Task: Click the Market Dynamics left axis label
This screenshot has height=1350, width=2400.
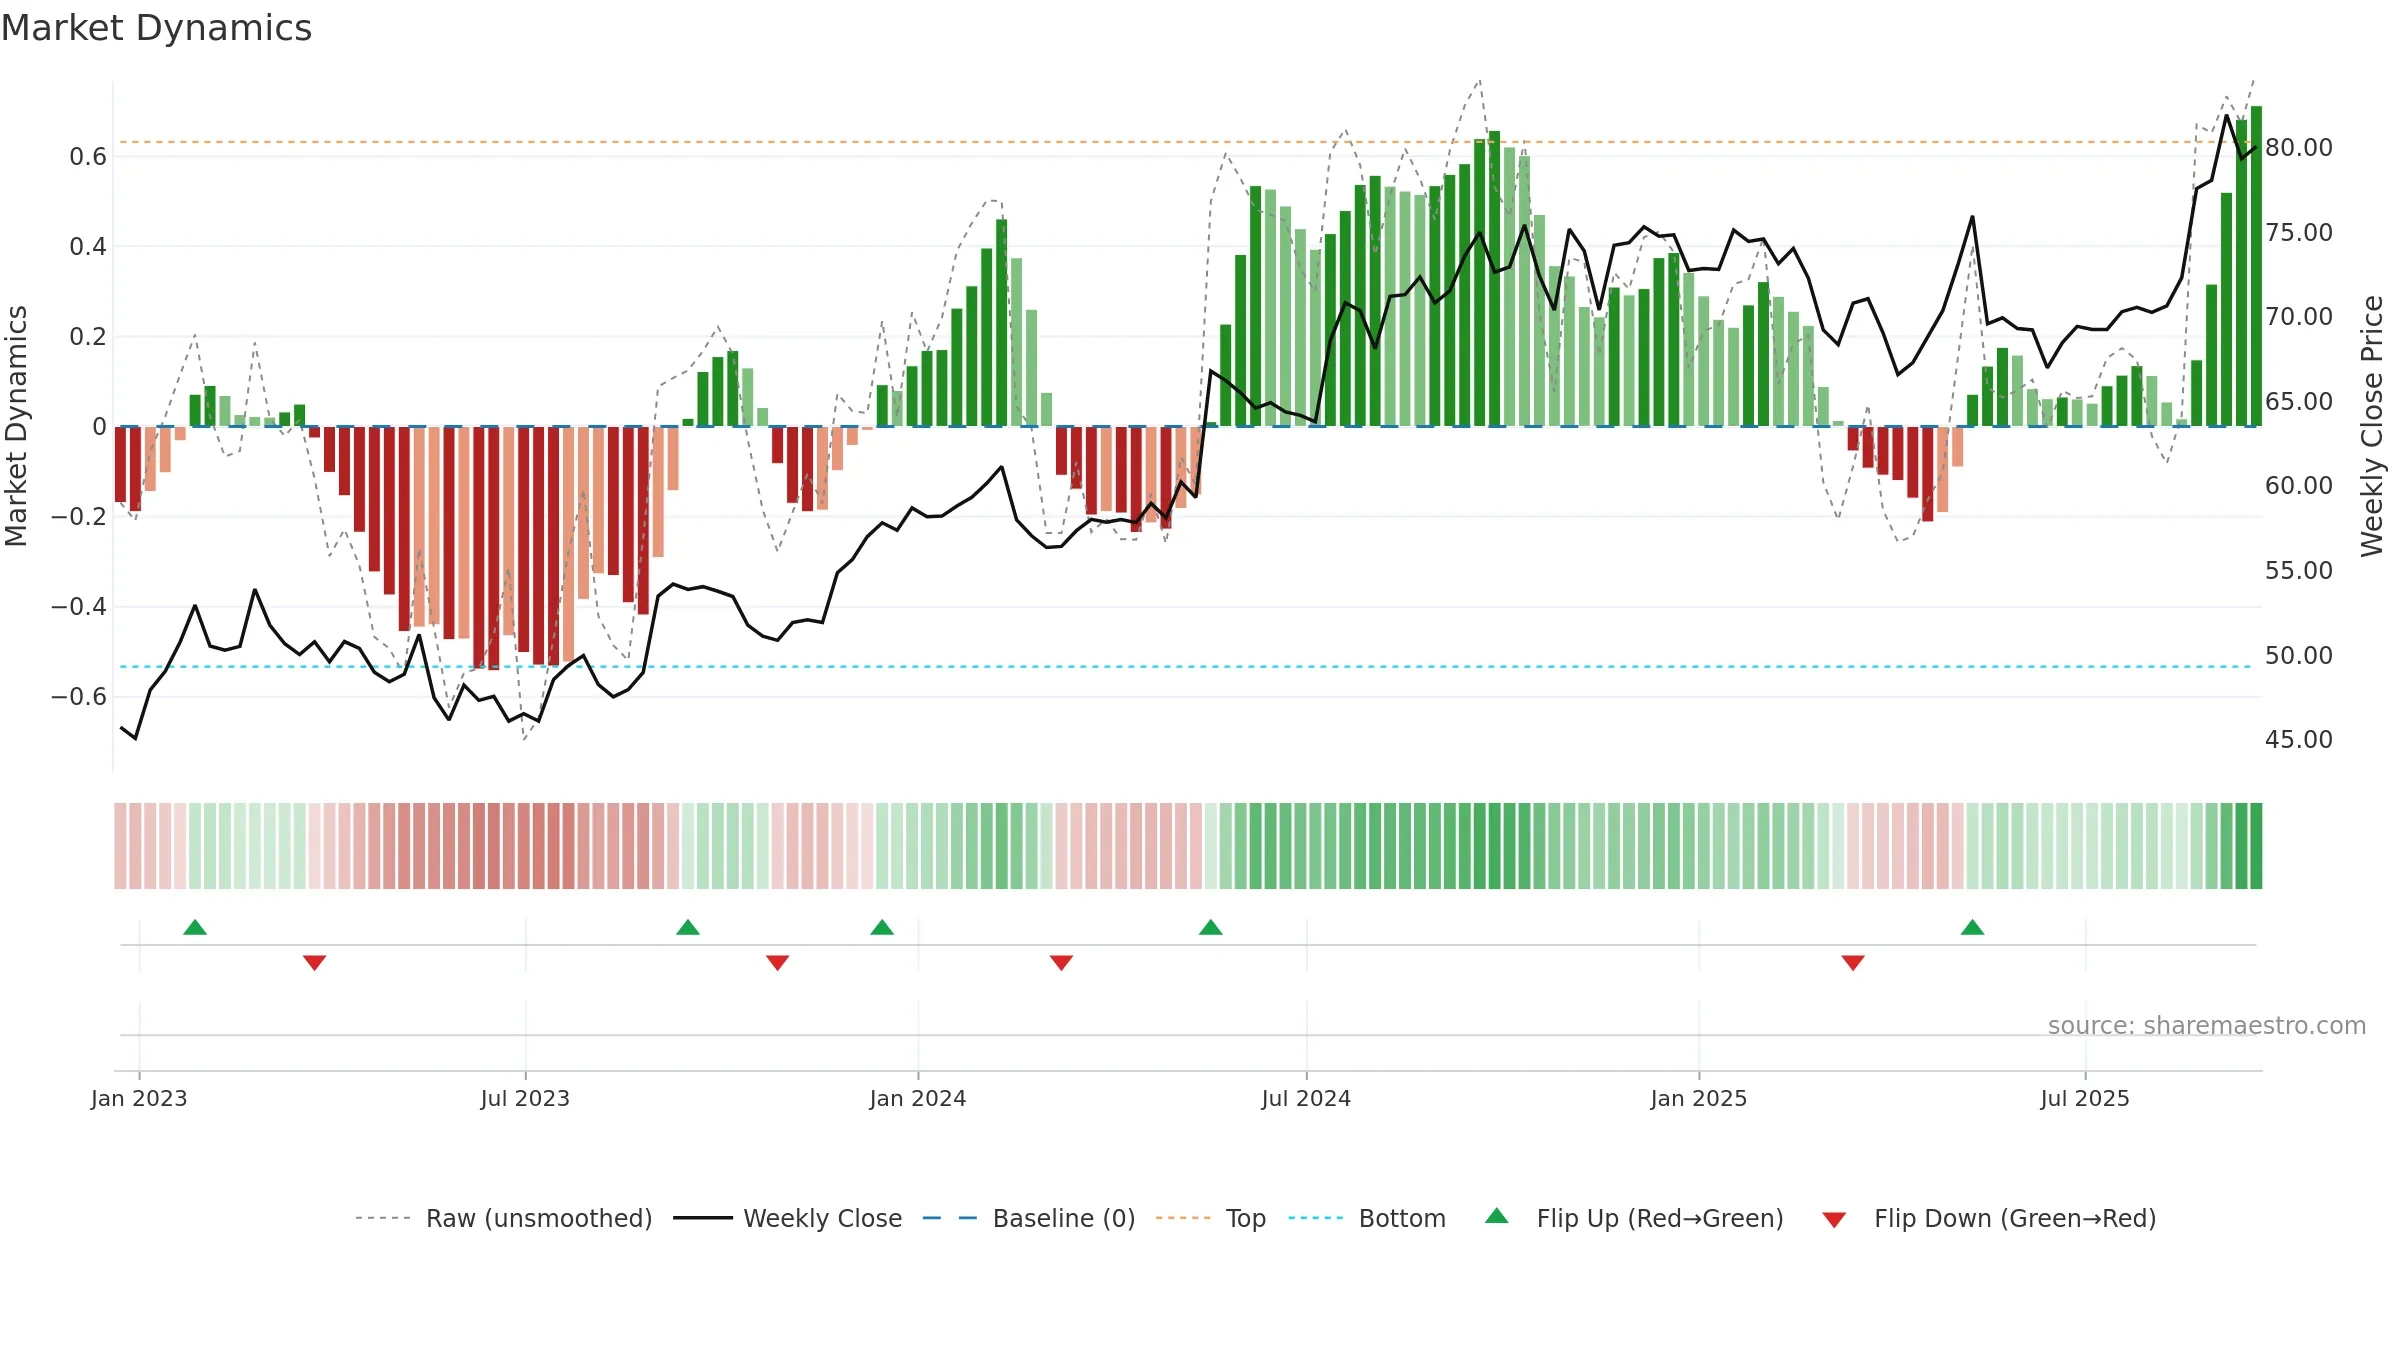Action: (x=16, y=426)
